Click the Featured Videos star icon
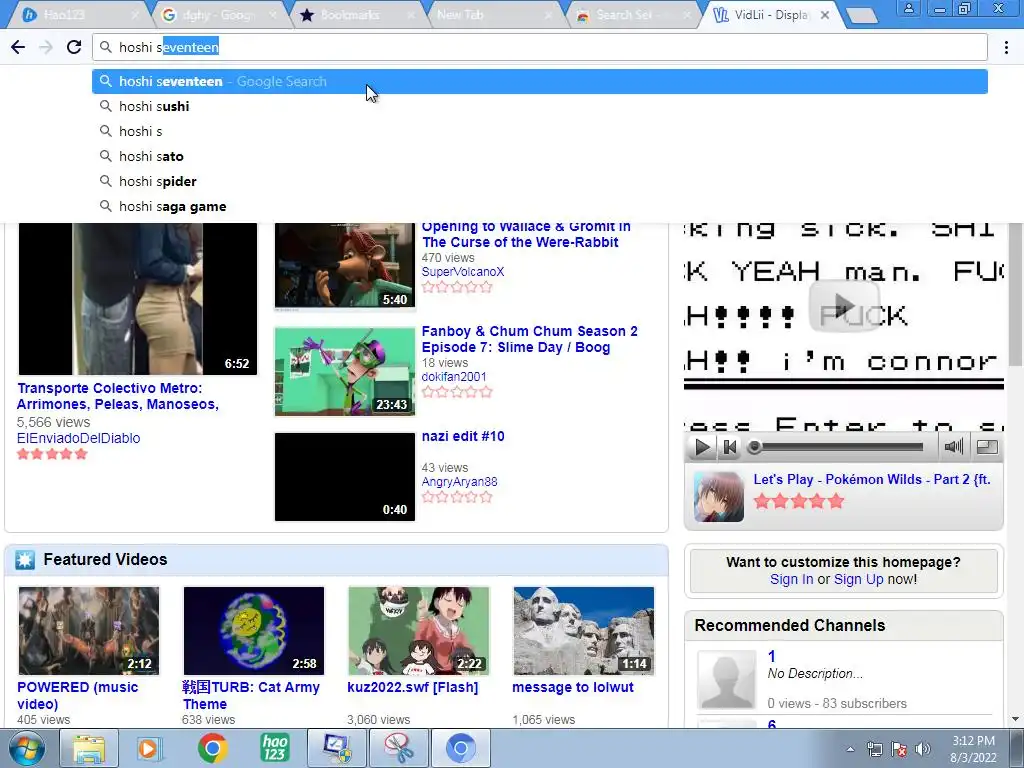Viewport: 1024px width, 768px height. click(x=25, y=560)
